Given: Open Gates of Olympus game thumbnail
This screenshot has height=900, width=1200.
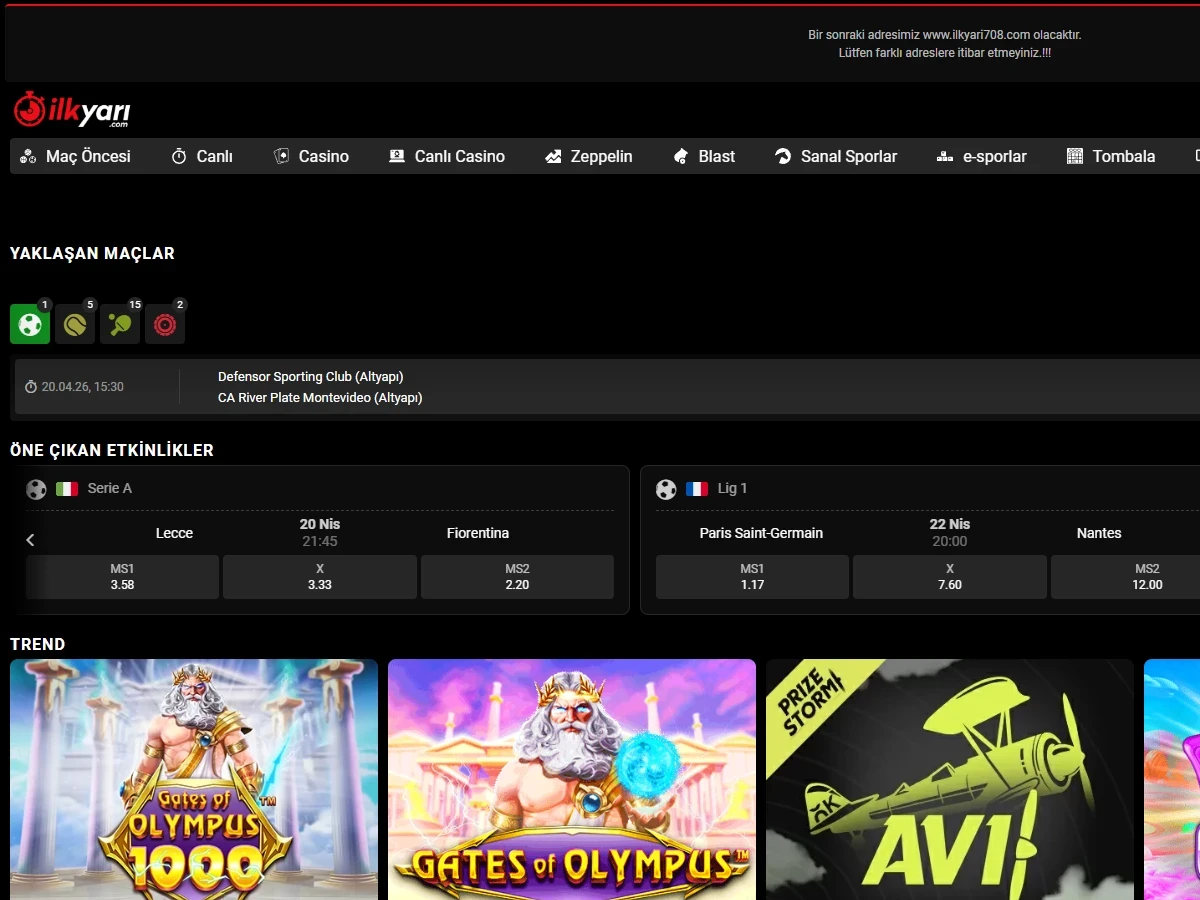Looking at the screenshot, I should (572, 779).
